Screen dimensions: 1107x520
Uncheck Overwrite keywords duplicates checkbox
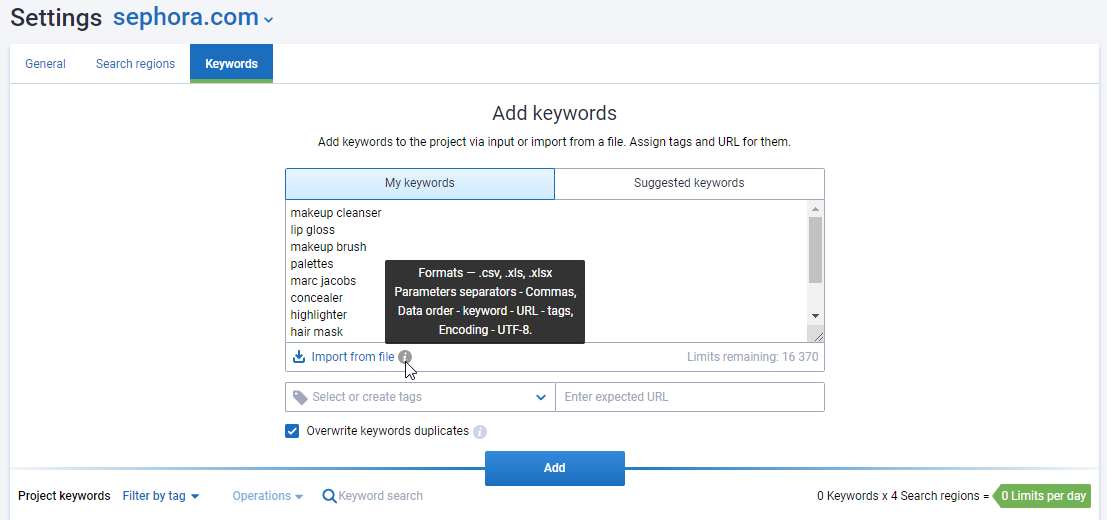(292, 431)
